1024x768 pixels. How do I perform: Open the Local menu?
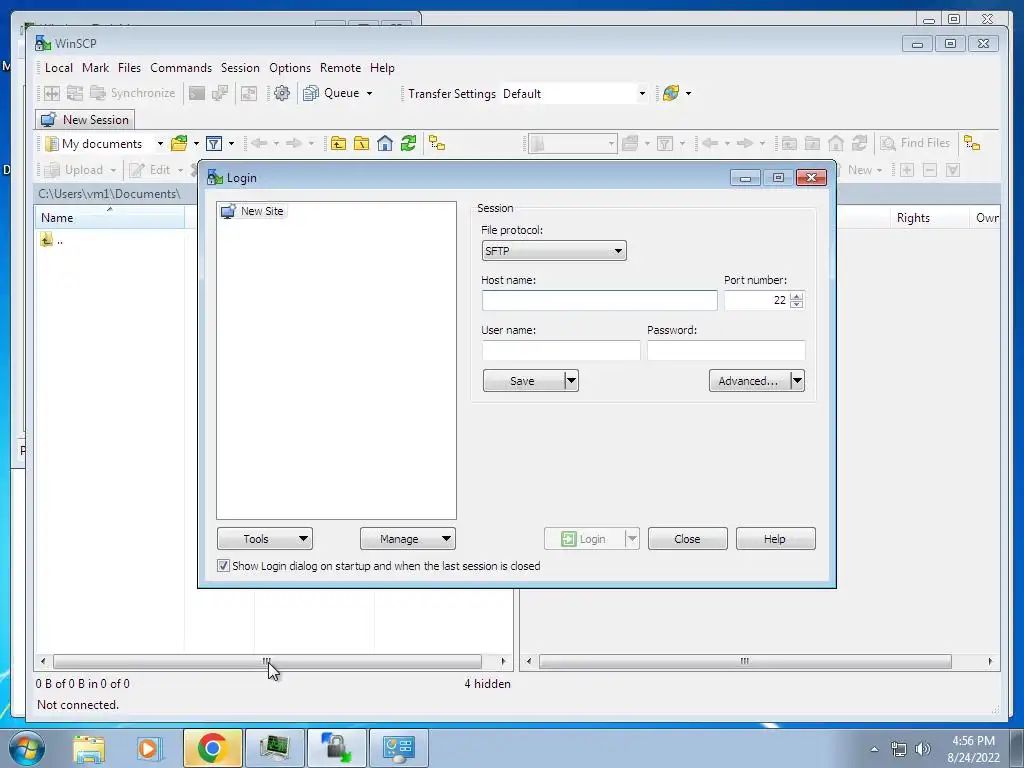coord(59,67)
